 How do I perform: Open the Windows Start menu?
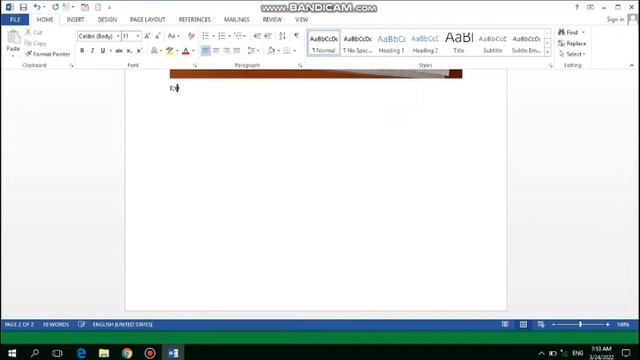[x=12, y=353]
